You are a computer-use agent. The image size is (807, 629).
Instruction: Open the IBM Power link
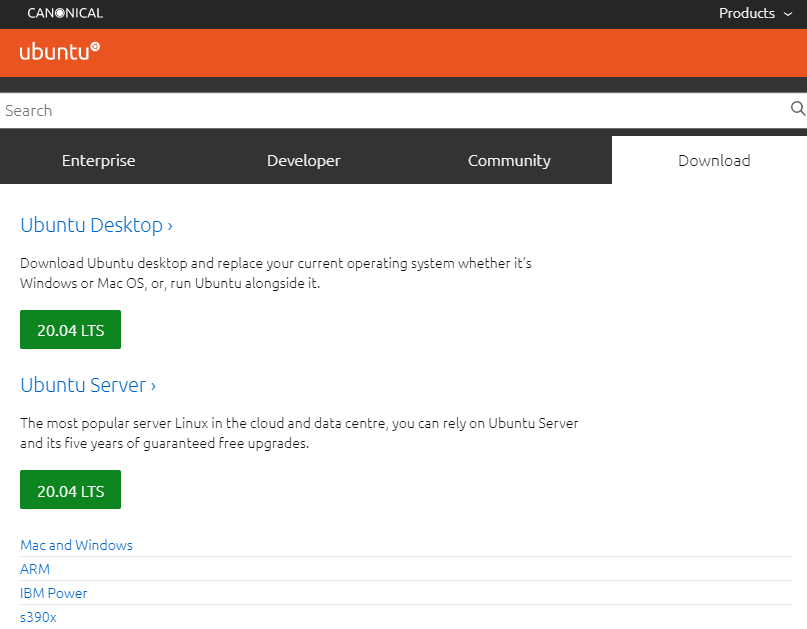54,593
